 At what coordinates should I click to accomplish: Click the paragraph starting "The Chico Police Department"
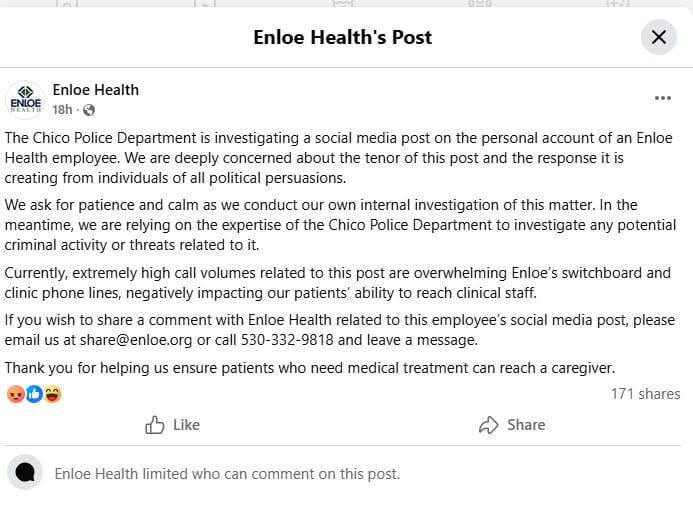coord(340,157)
